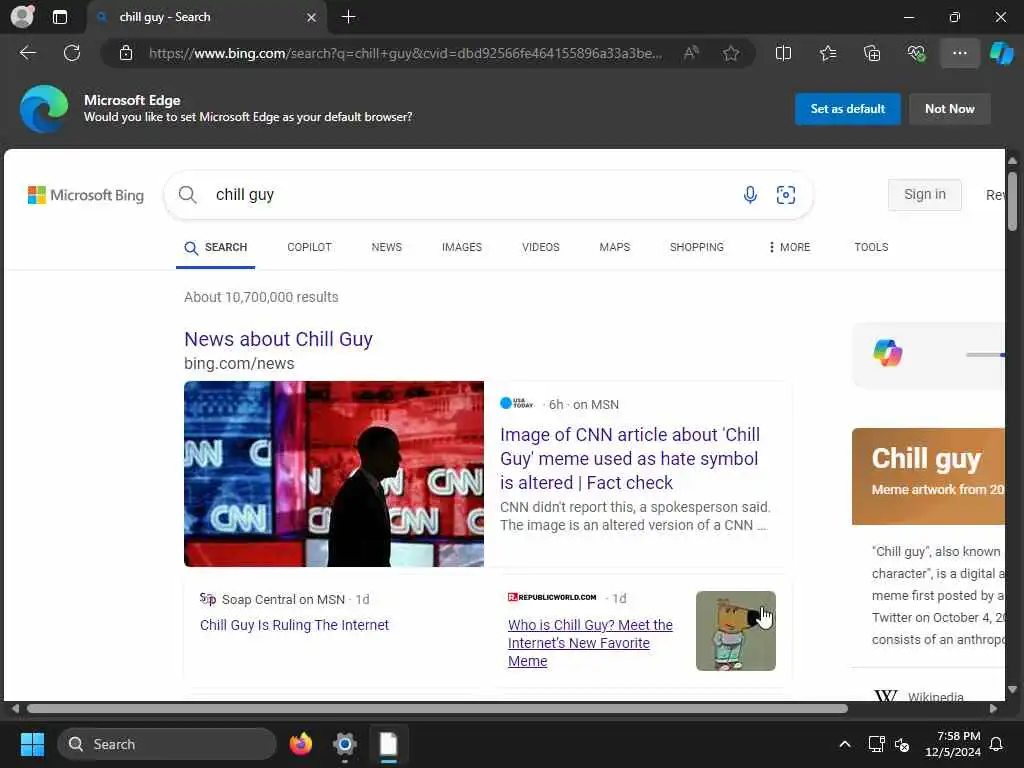This screenshot has width=1024, height=768.
Task: Open Settings gear app in taskbar
Action: pyautogui.click(x=345, y=744)
